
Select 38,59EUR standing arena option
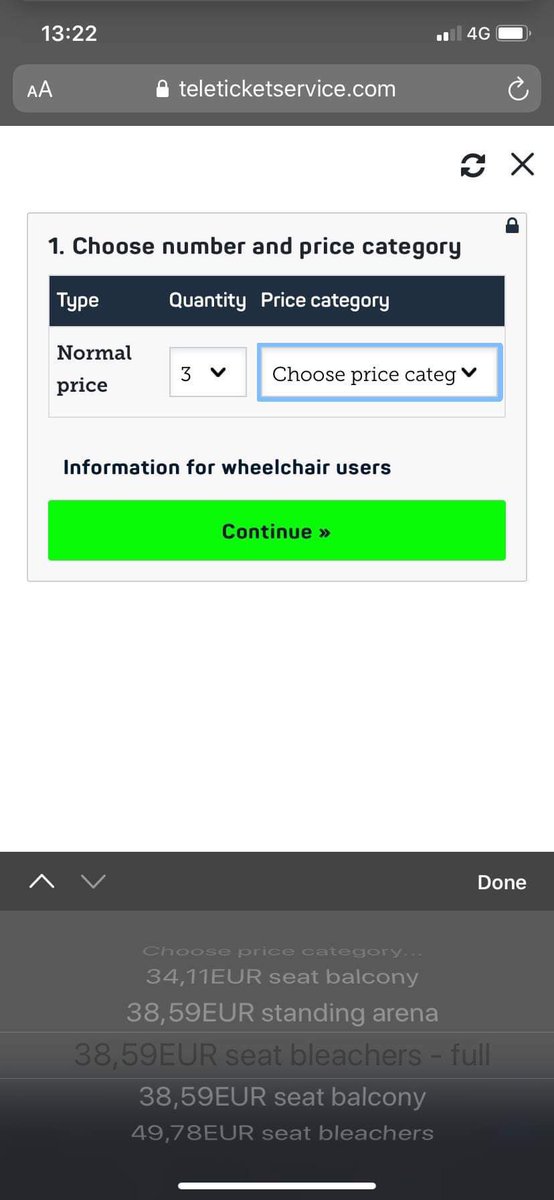click(x=282, y=1013)
